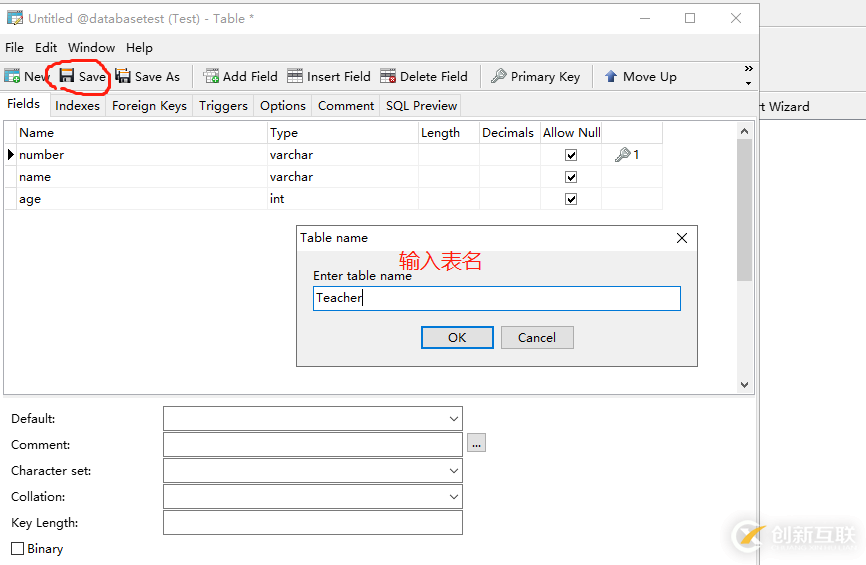The image size is (866, 565).
Task: Click Cancel in Table name dialog
Action: point(537,337)
